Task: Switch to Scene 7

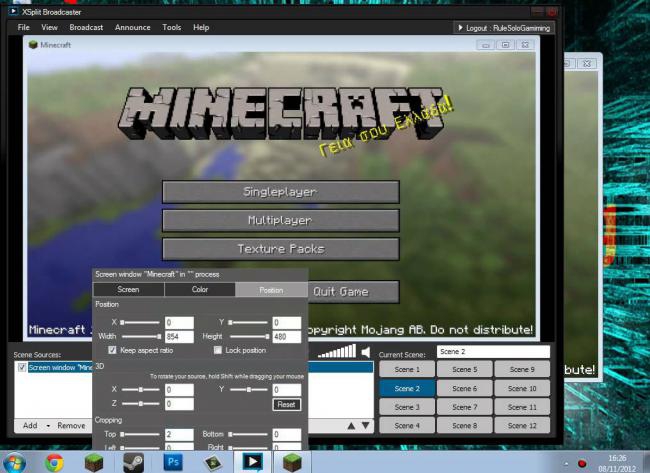Action: pyautogui.click(x=465, y=407)
